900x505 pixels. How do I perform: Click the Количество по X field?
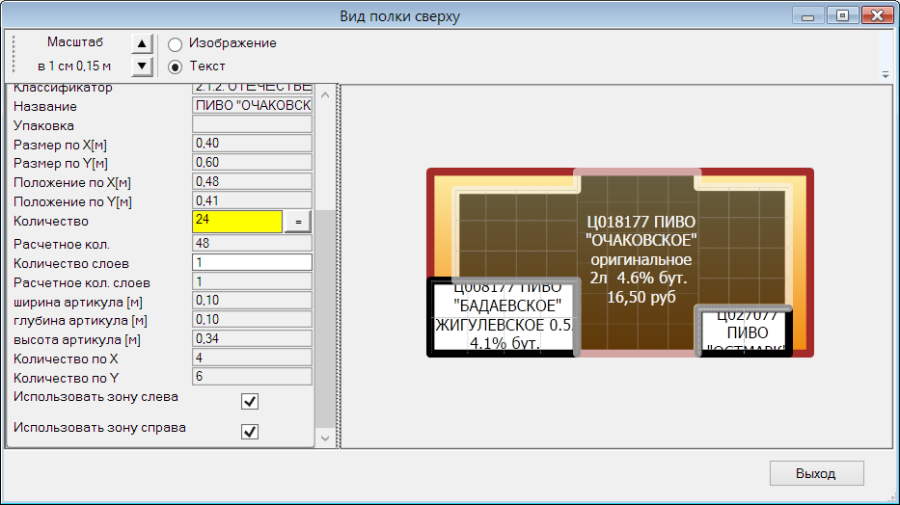[252, 358]
